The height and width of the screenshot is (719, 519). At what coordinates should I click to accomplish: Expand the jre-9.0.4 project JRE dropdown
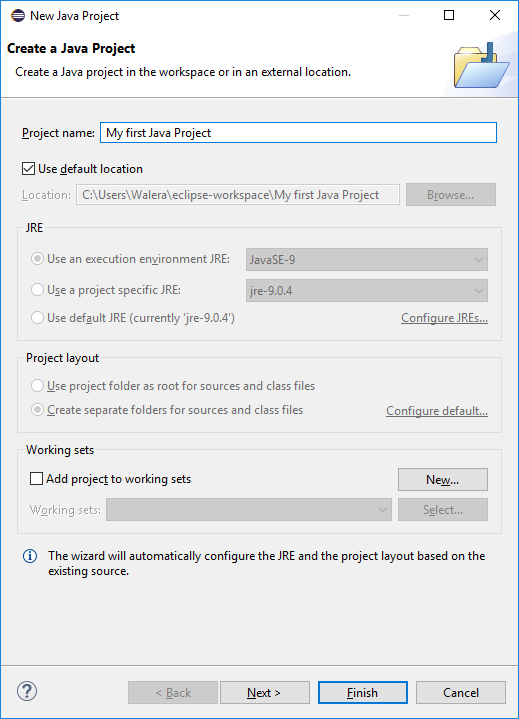tap(367, 290)
